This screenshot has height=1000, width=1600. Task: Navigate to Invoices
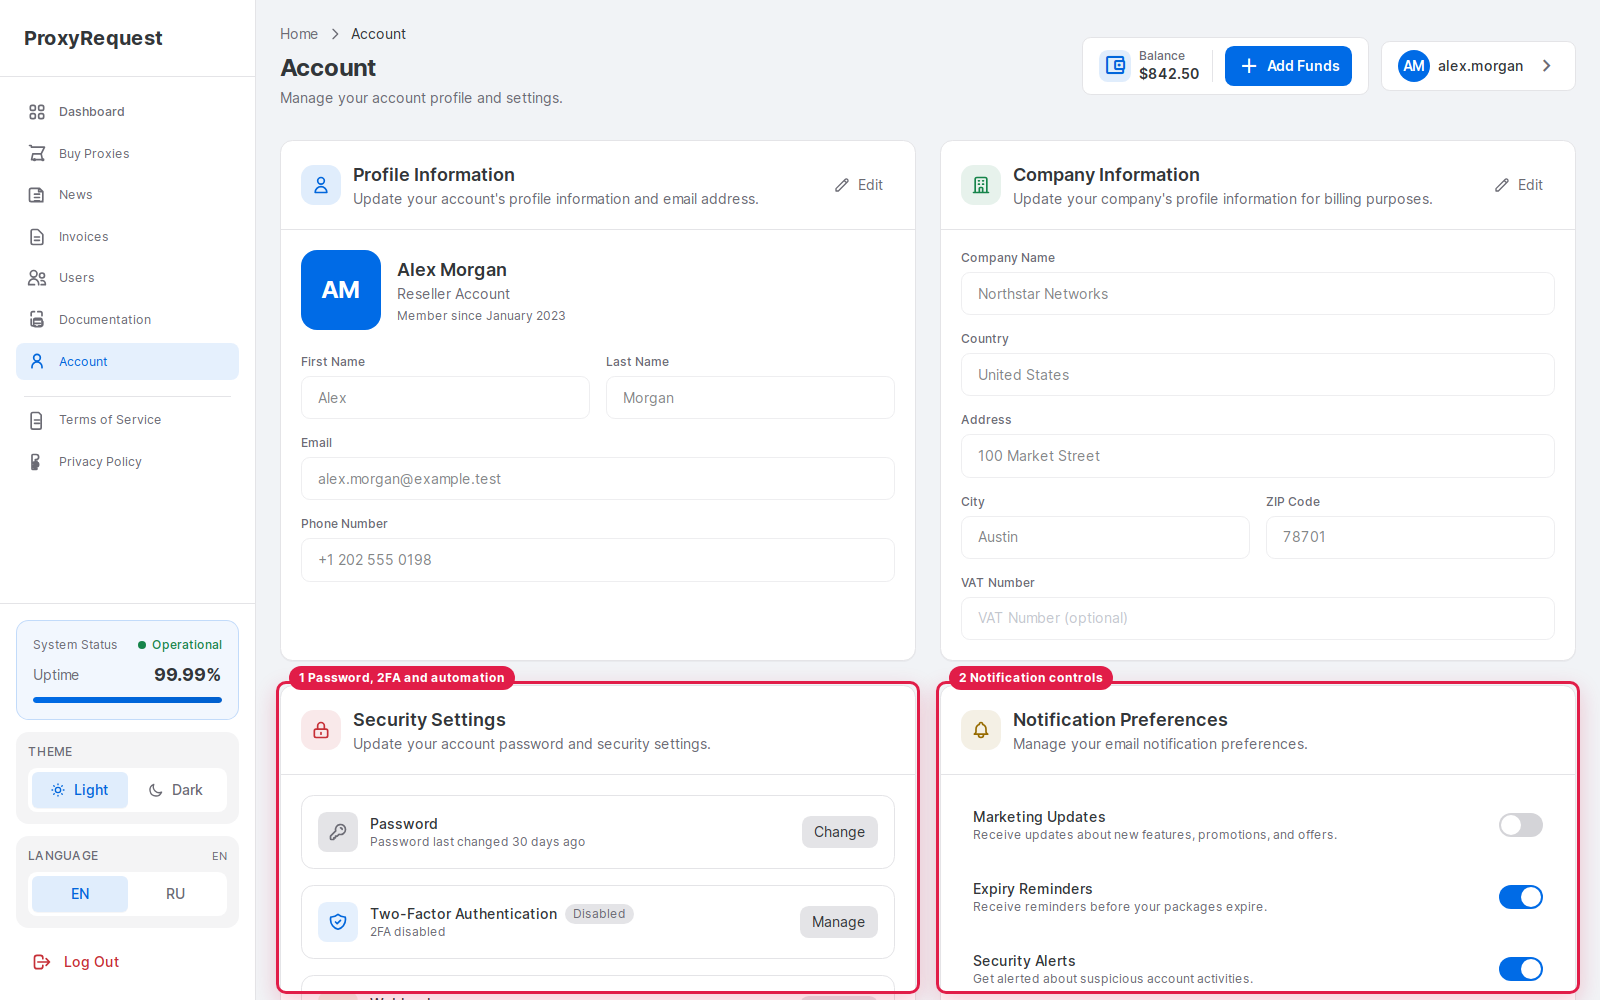click(127, 237)
